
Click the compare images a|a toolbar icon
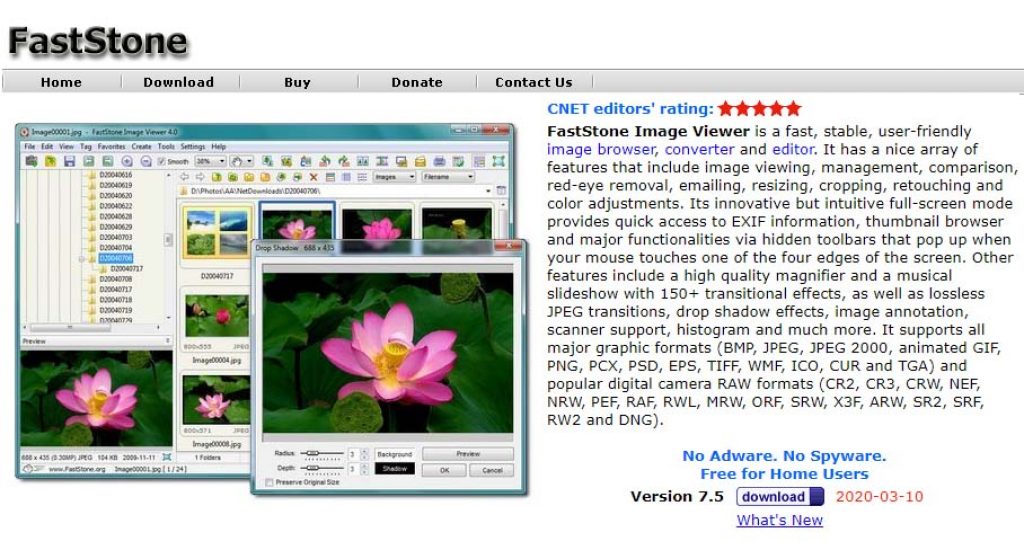(362, 161)
